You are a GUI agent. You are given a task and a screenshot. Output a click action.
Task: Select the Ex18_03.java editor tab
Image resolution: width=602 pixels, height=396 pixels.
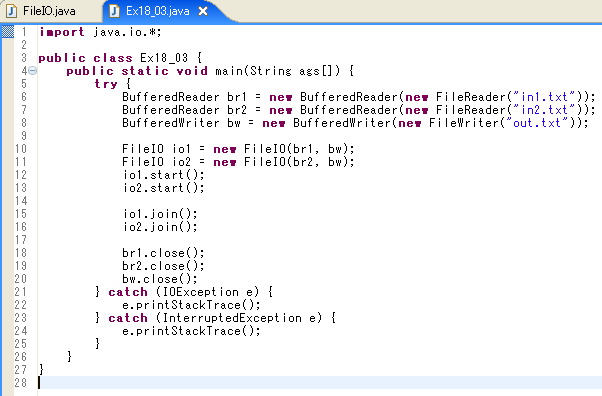click(x=157, y=11)
